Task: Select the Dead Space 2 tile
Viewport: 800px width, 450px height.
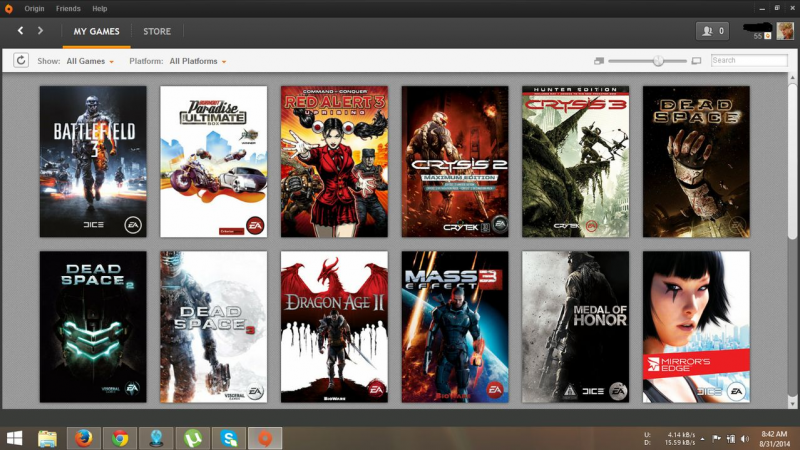Action: (x=93, y=327)
